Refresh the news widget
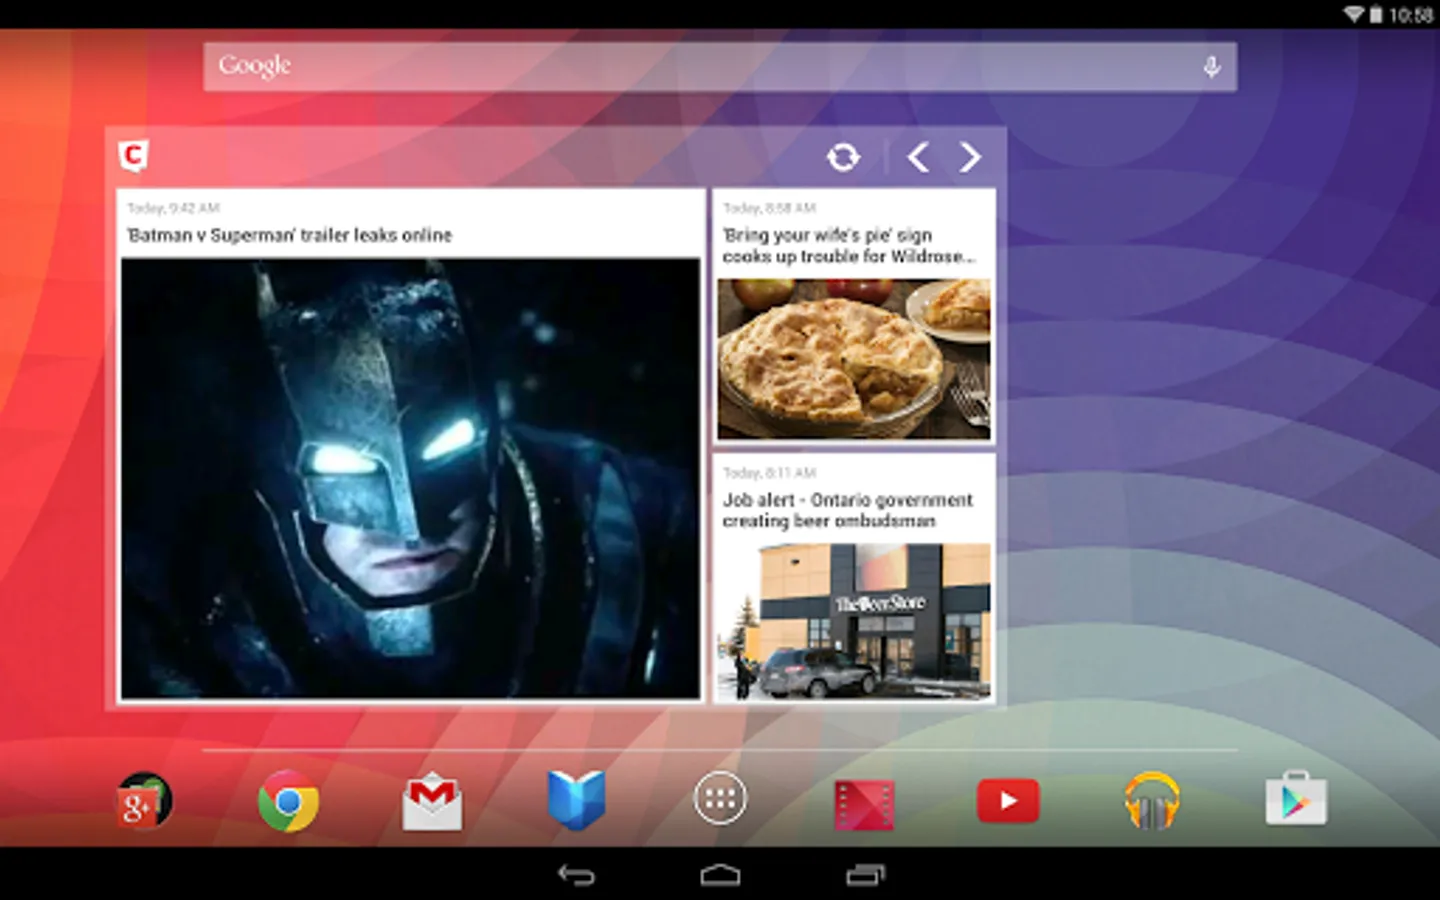1440x900 pixels. click(843, 157)
